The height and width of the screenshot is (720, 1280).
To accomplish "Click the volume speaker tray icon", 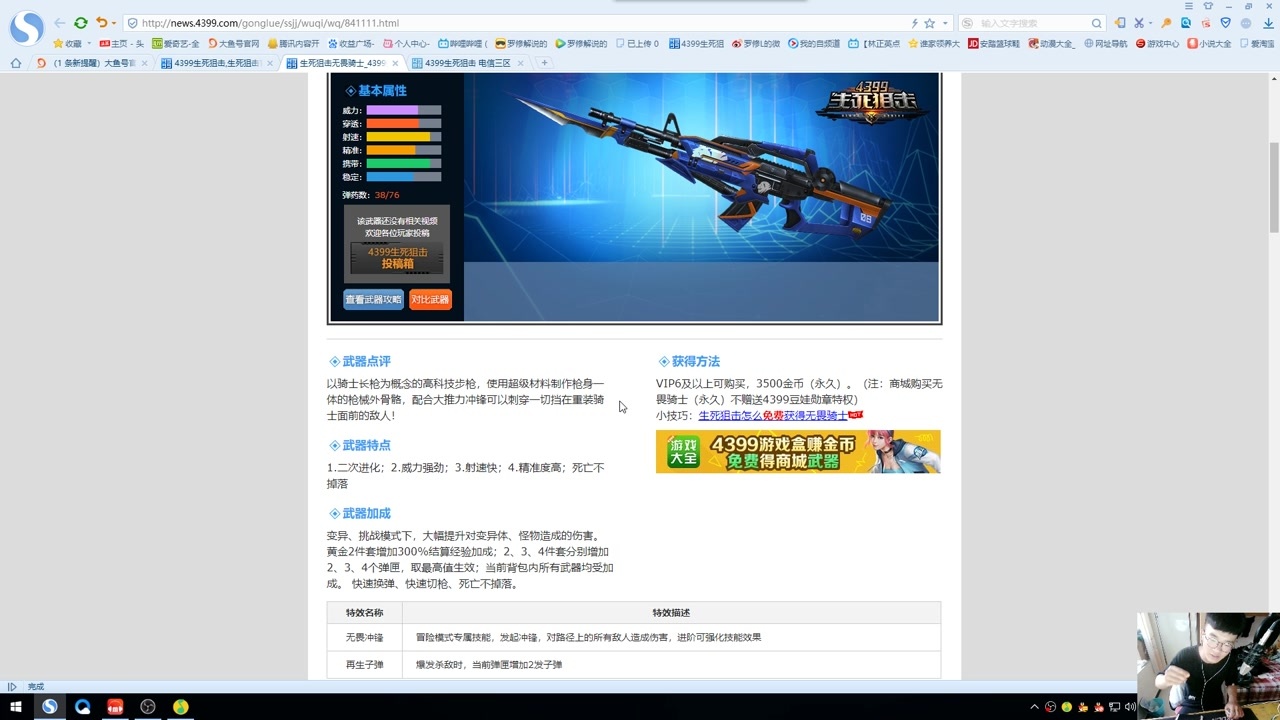I will [x=1129, y=707].
